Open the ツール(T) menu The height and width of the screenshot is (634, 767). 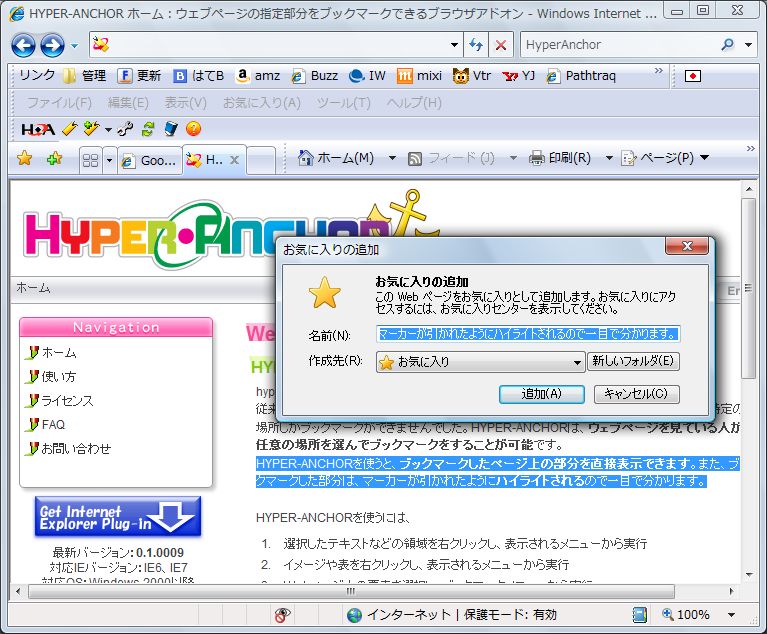click(343, 103)
